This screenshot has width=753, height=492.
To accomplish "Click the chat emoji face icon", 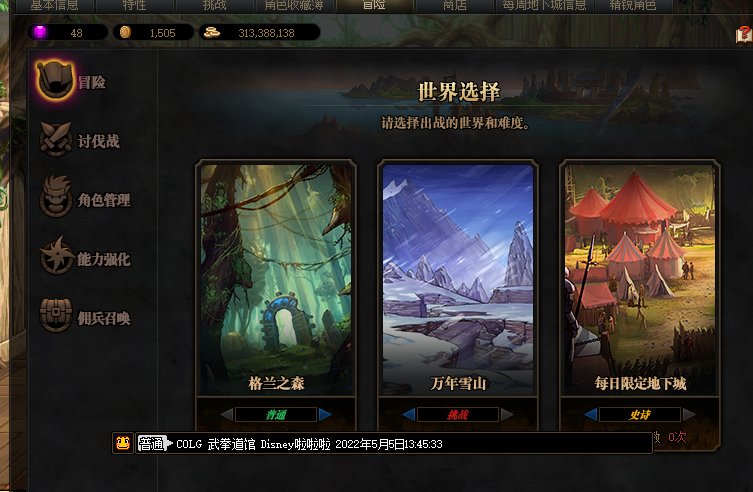I will [x=122, y=443].
